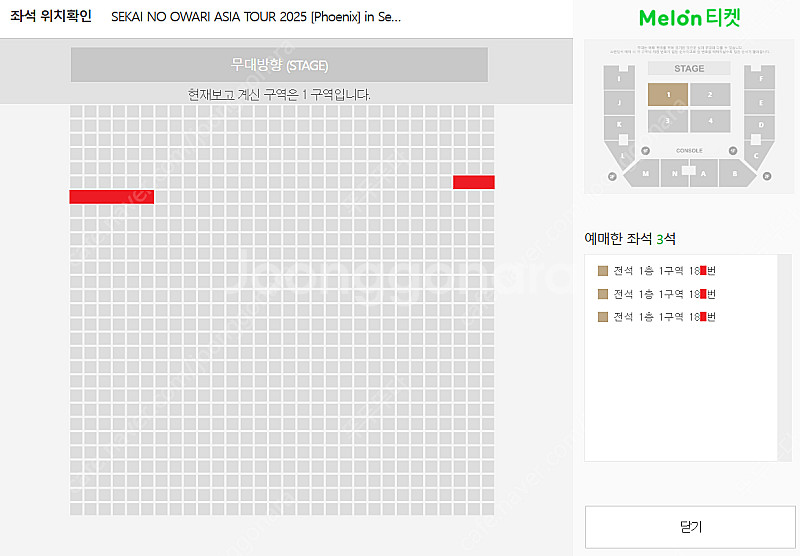
Task: Select the first booked seat list entry
Action: [x=657, y=270]
